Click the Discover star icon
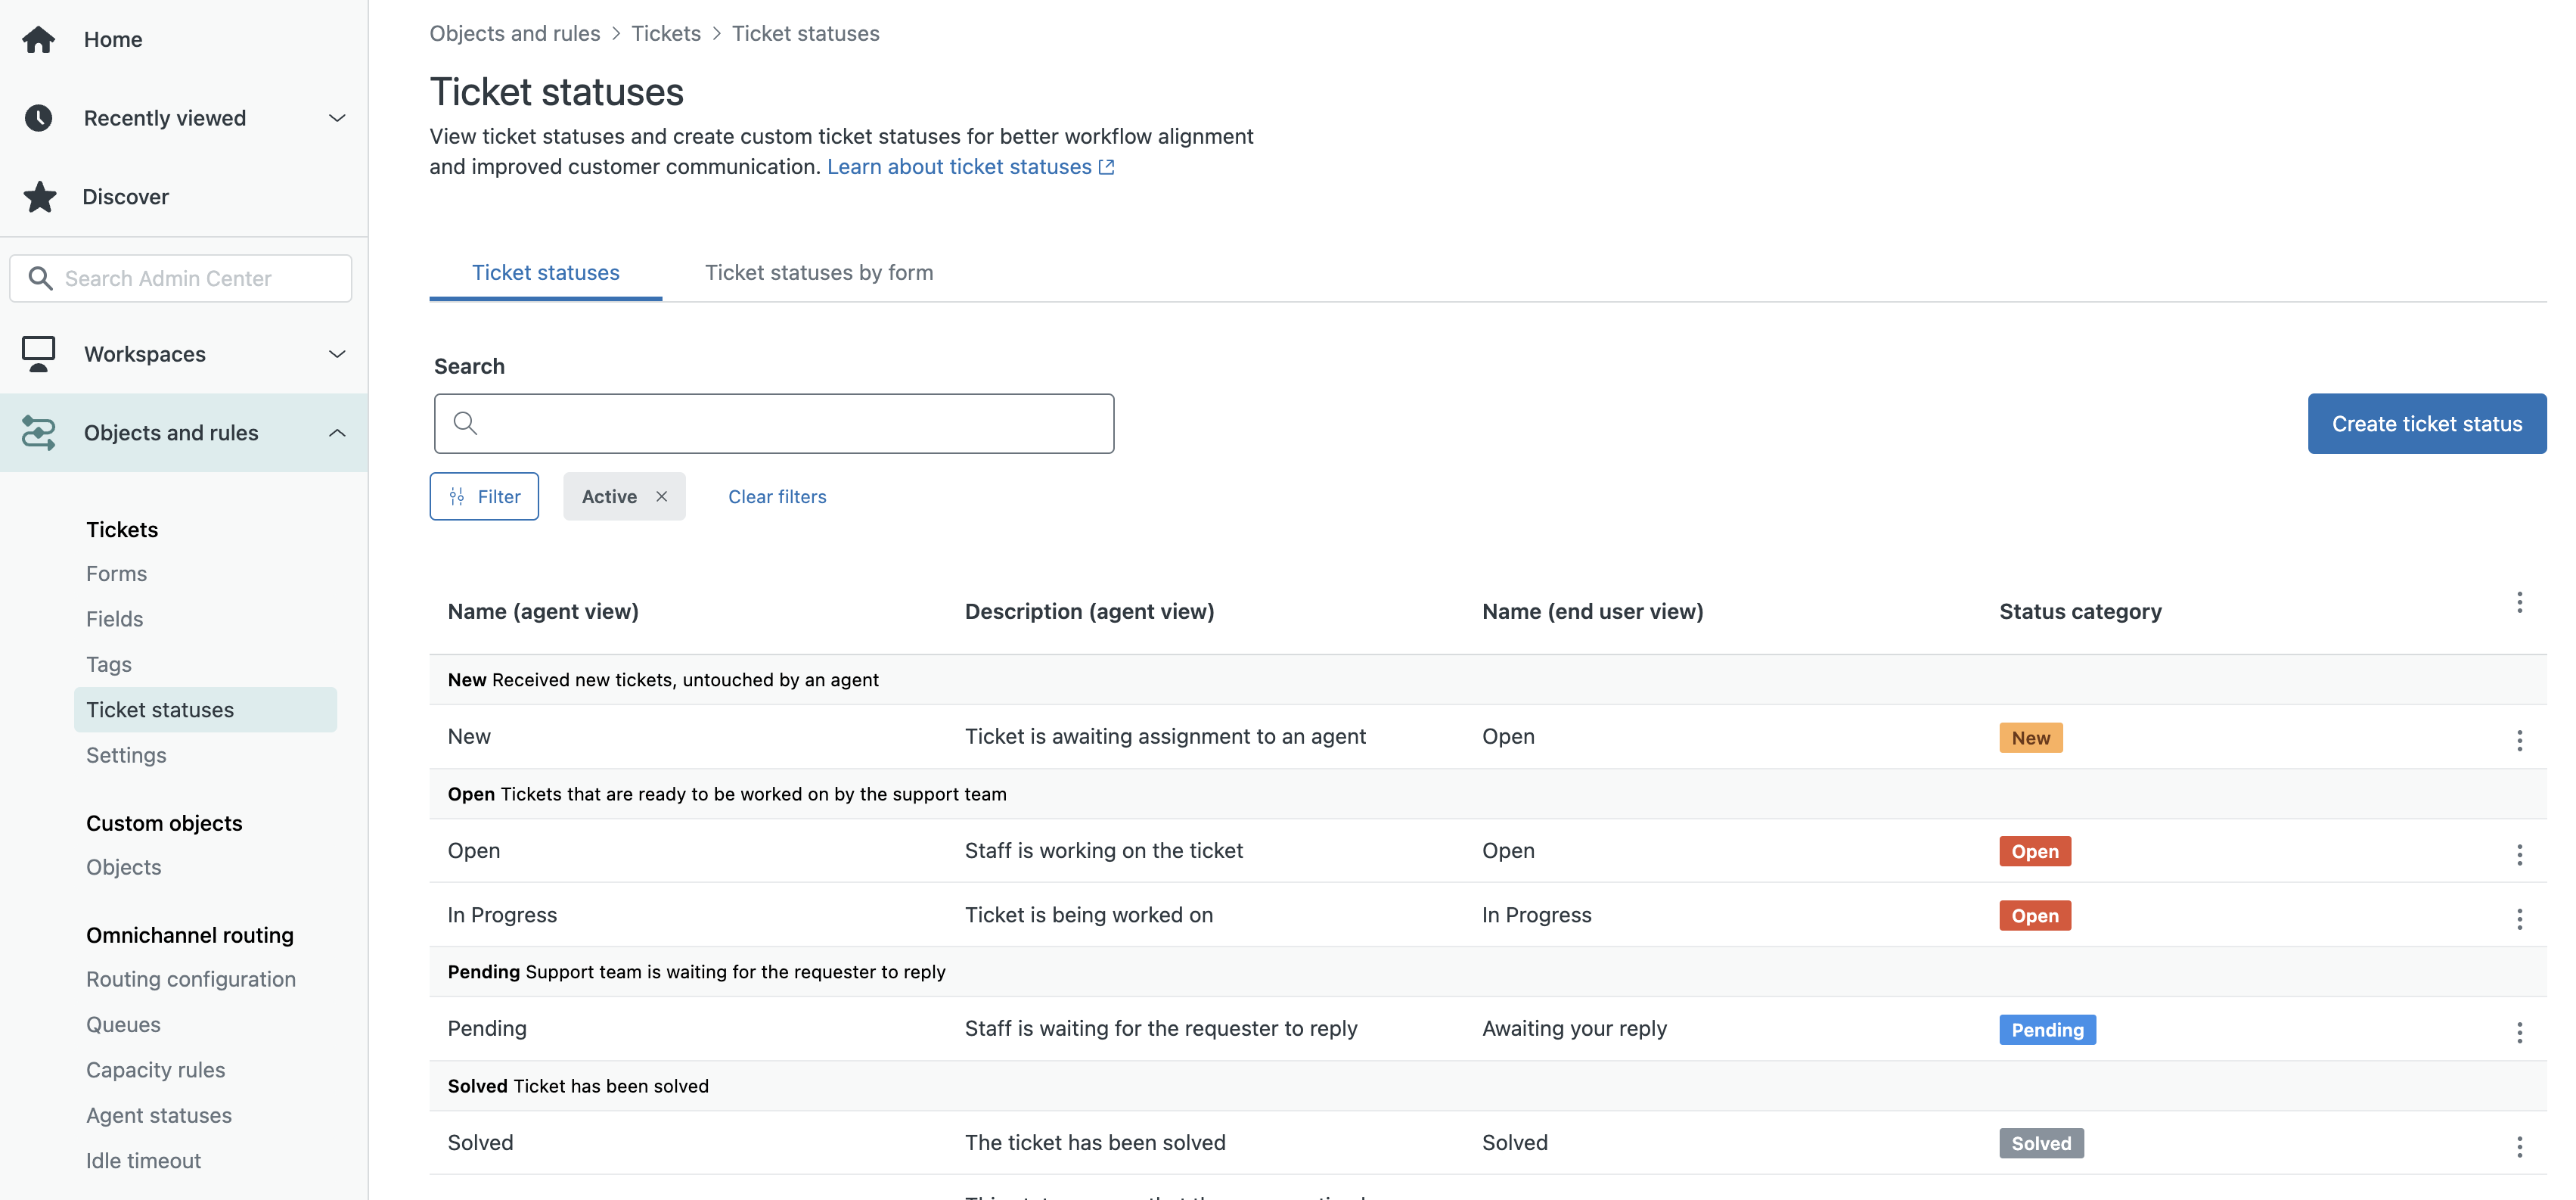The image size is (2576, 1200). tap(39, 197)
